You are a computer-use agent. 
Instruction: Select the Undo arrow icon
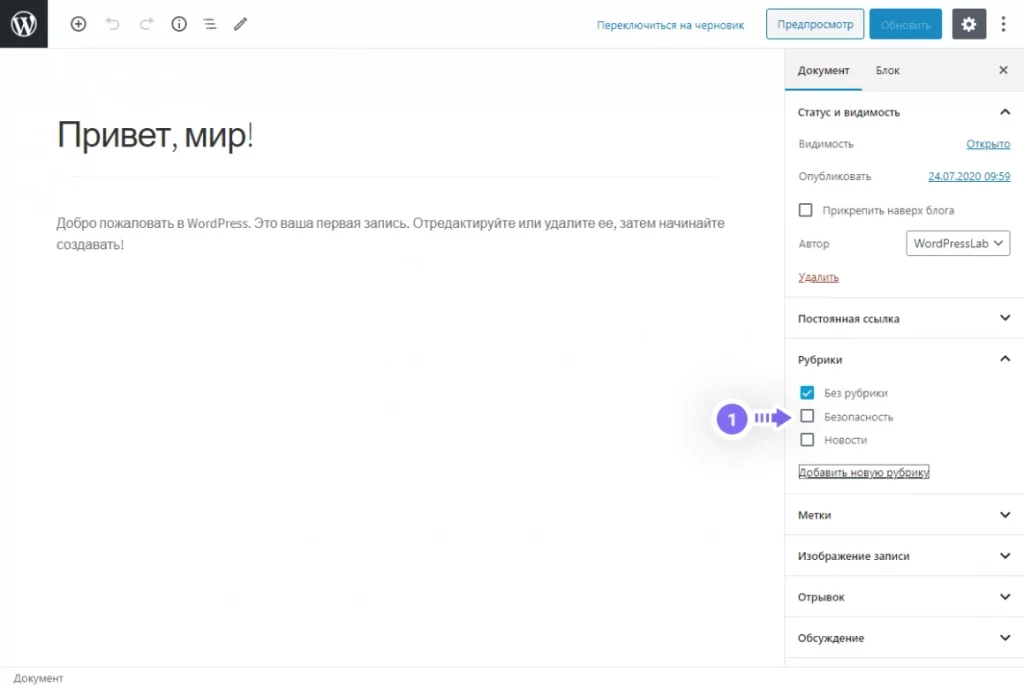pyautogui.click(x=115, y=24)
